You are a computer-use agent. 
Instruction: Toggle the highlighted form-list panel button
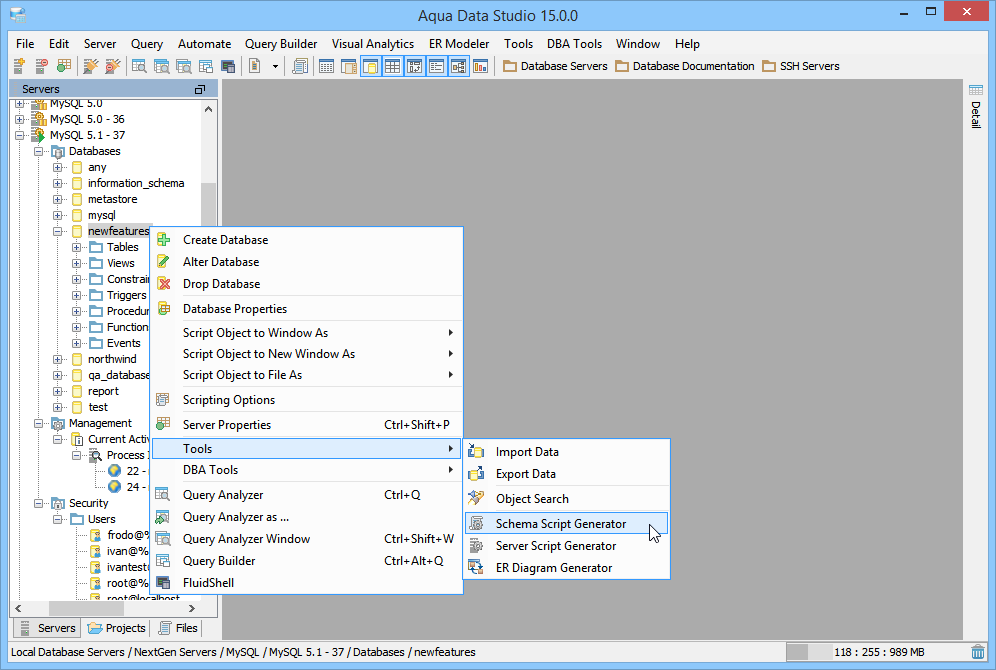(x=436, y=66)
